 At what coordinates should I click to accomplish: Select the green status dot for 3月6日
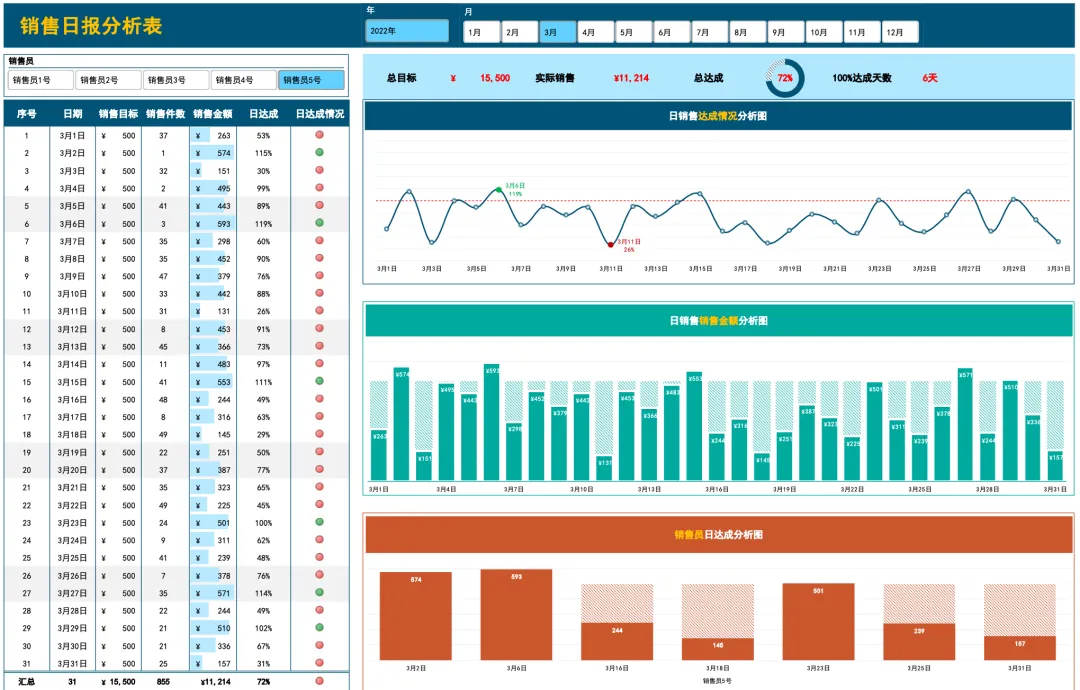(320, 222)
